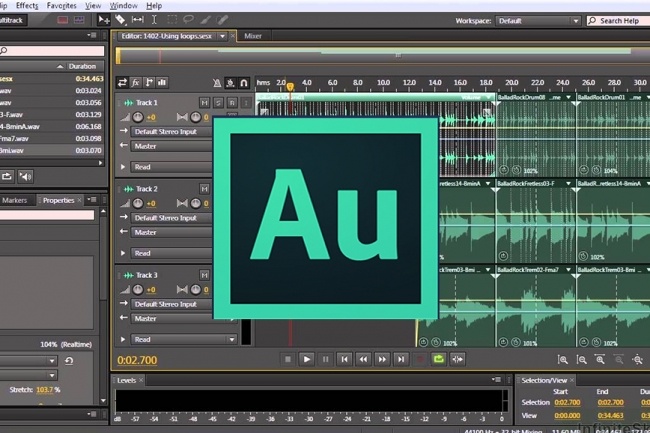Adjust Track 1 volume knob
This screenshot has width=650, height=433.
[138, 117]
